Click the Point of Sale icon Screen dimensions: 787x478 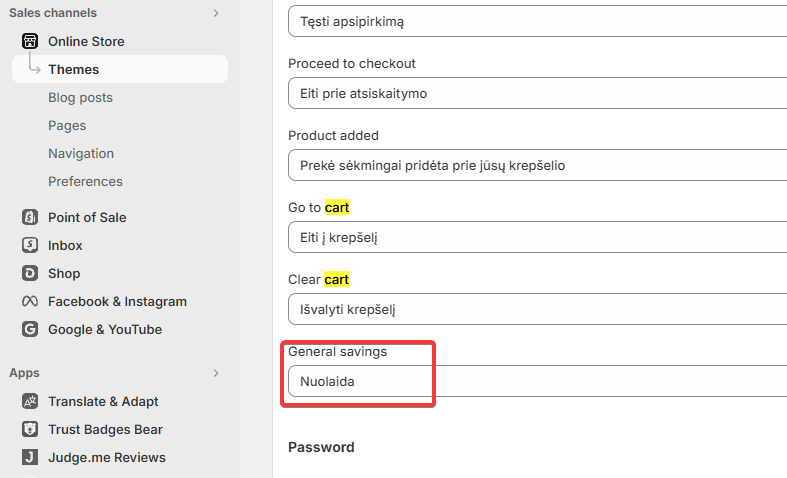[29, 217]
